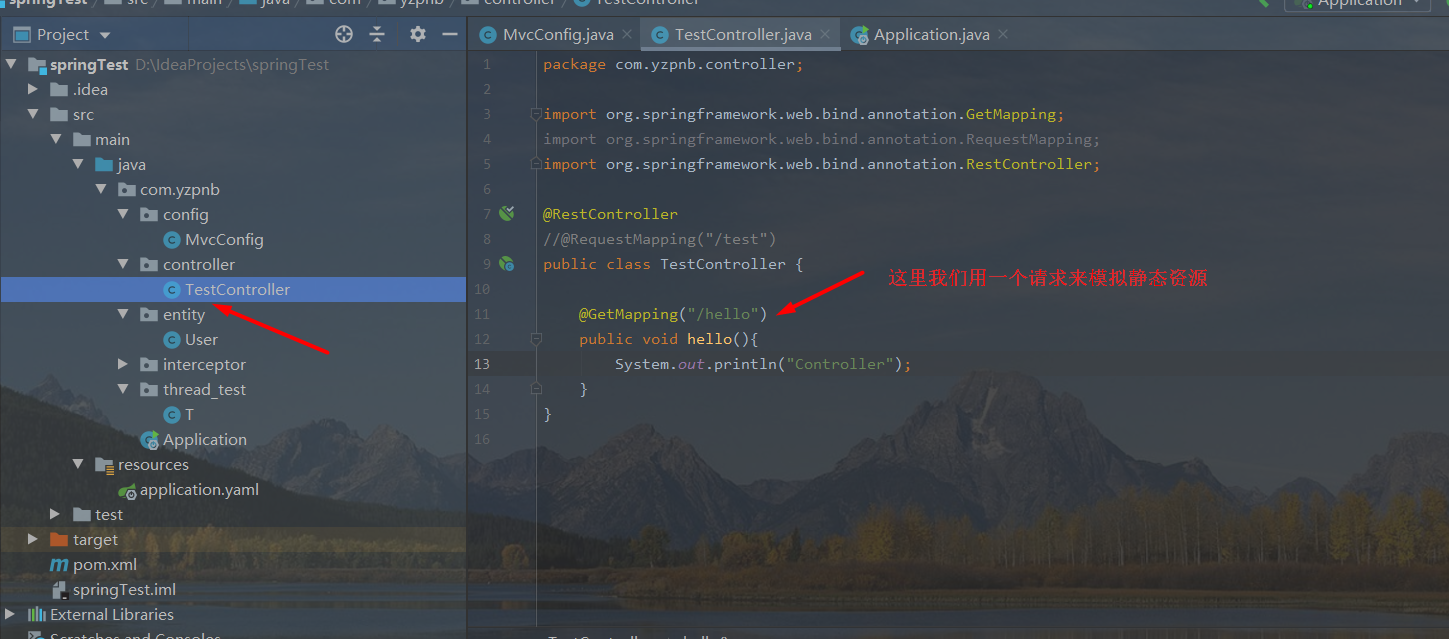Expand the target folder
The height and width of the screenshot is (639, 1449).
(x=34, y=540)
